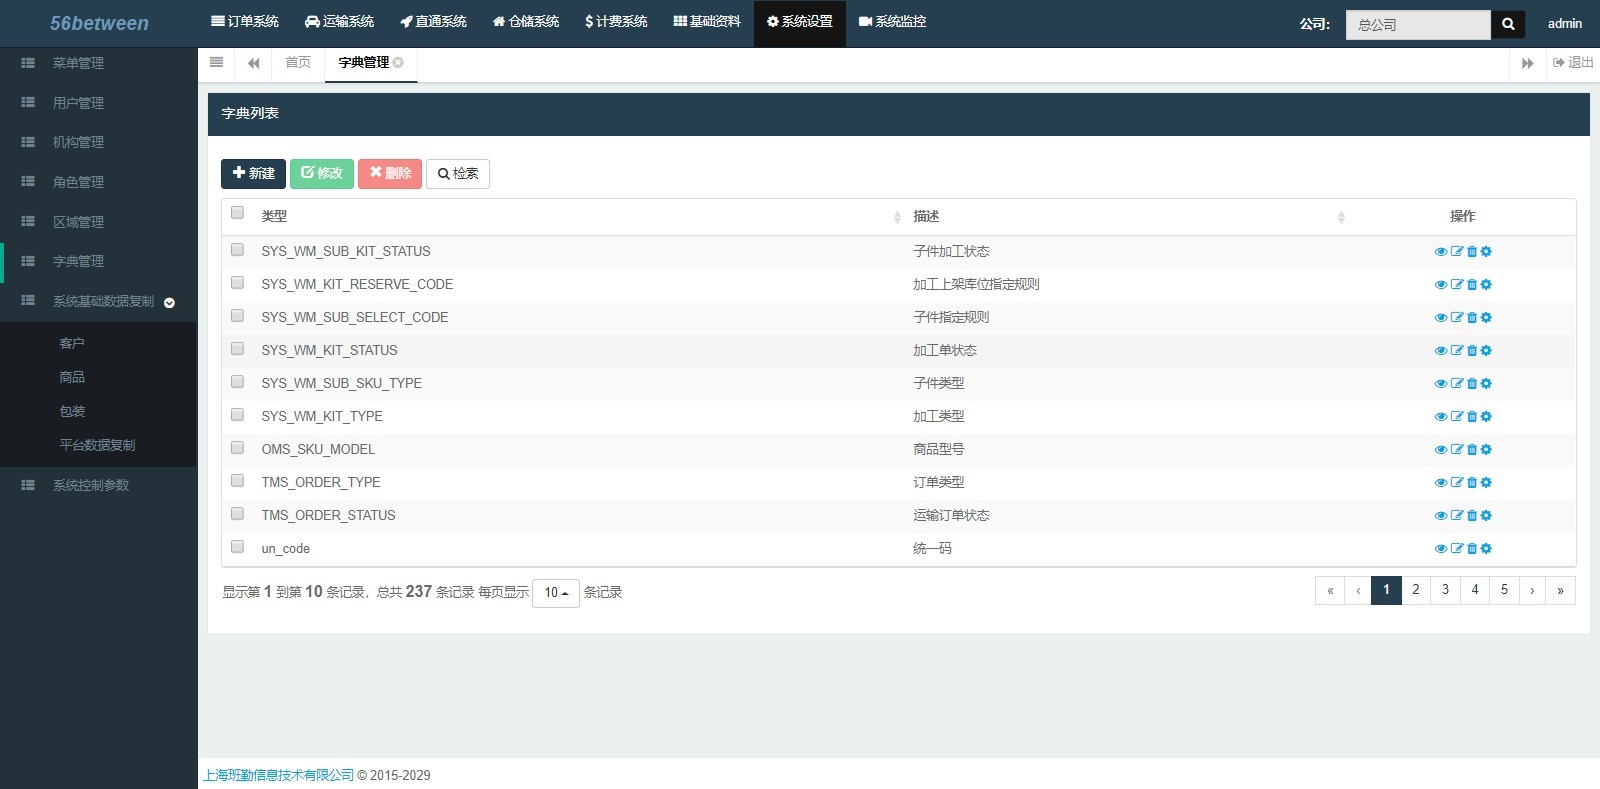
Task: Click the 检索 search button
Action: pyautogui.click(x=458, y=174)
